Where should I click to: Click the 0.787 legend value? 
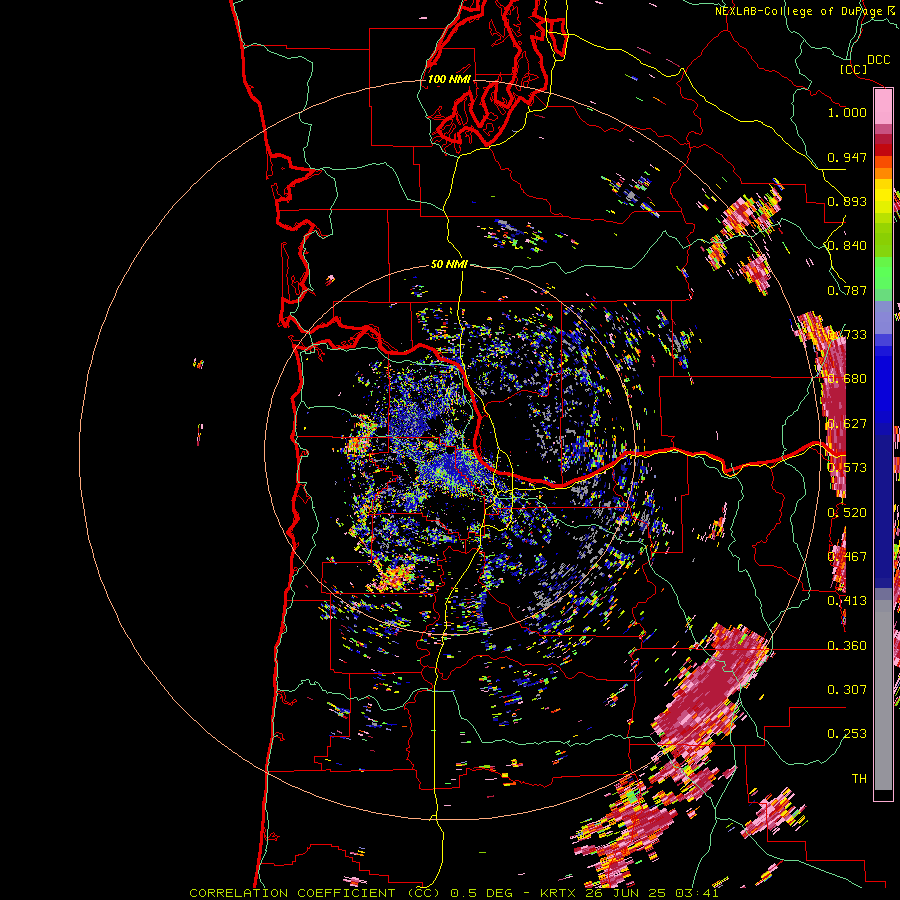[x=847, y=290]
